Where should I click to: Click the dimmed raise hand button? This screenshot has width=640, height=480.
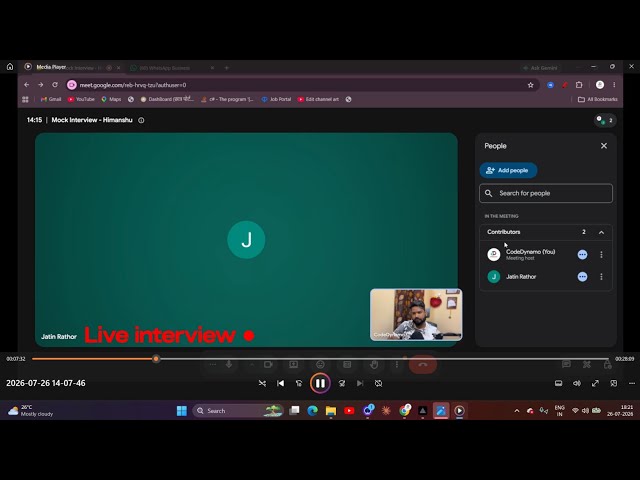point(374,364)
